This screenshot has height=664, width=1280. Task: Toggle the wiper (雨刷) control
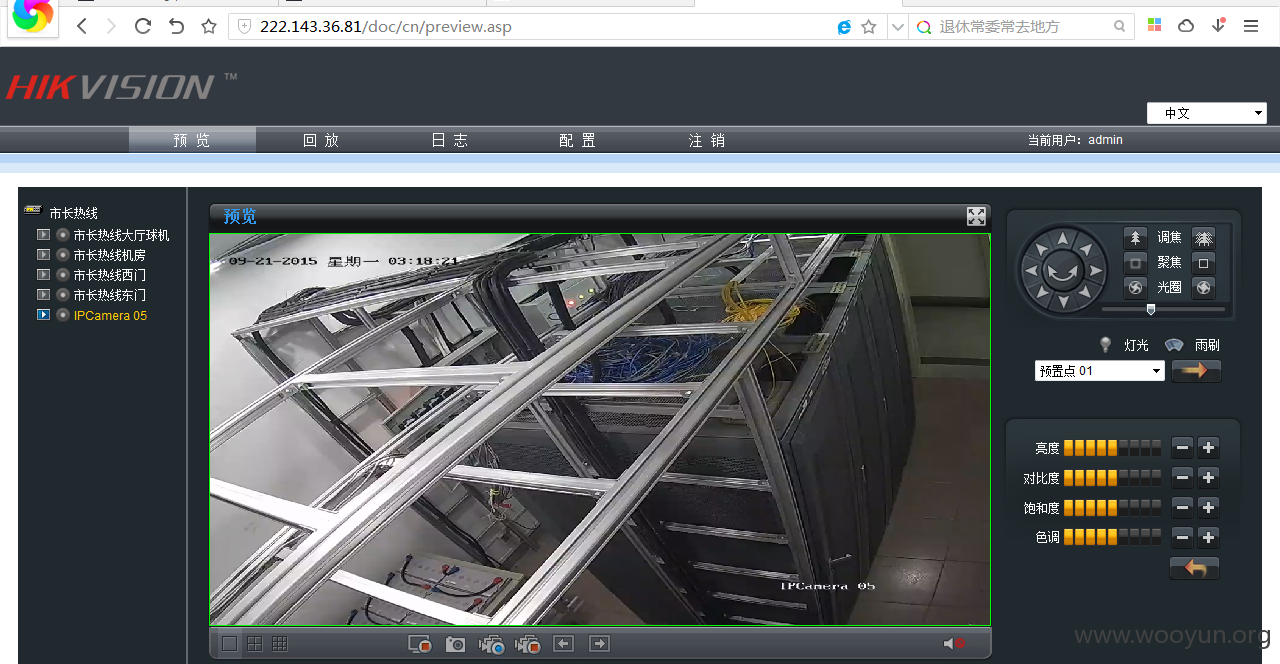point(1174,345)
